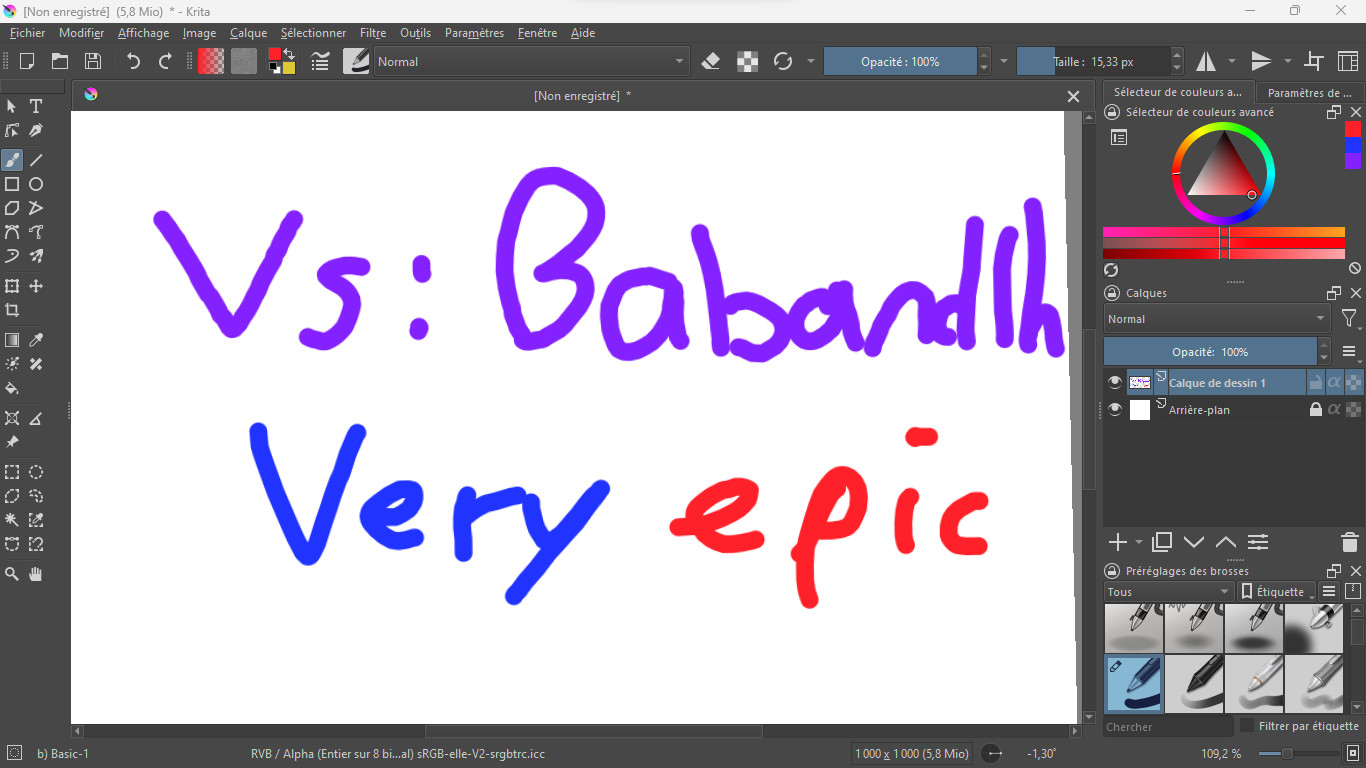Viewport: 1366px width, 768px height.
Task: Hide the Calque de dessin 1 layer
Action: pos(1115,382)
